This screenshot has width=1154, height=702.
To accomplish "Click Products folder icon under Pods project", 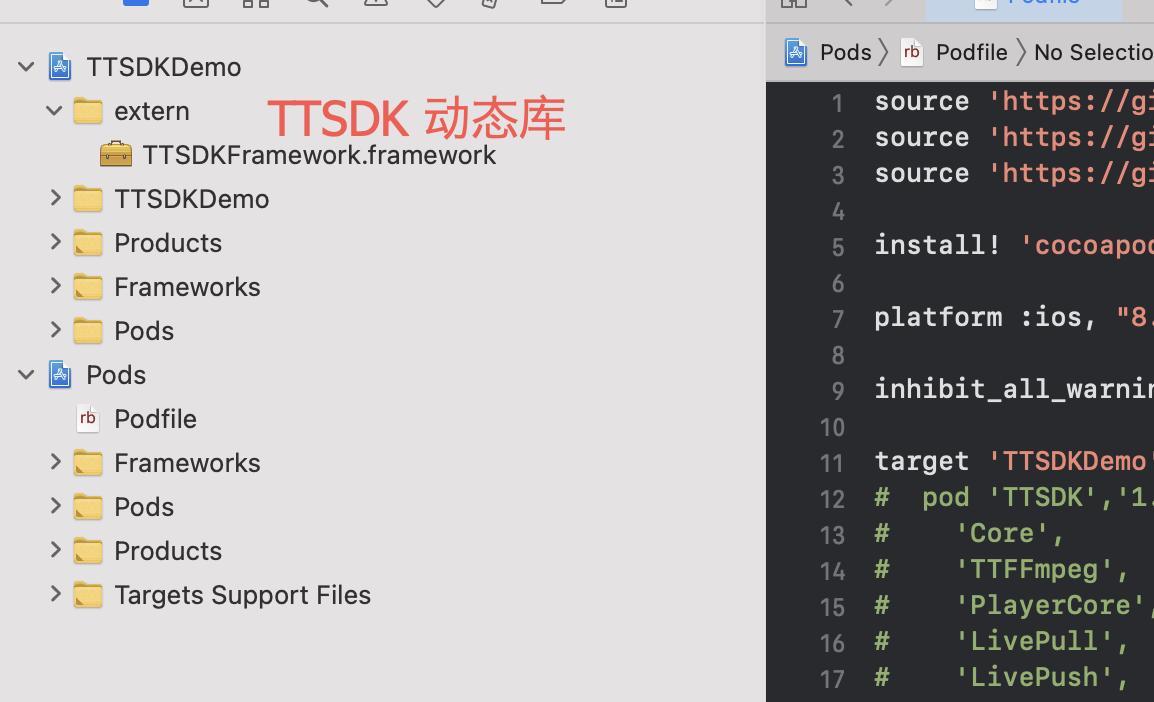I will (x=88, y=551).
